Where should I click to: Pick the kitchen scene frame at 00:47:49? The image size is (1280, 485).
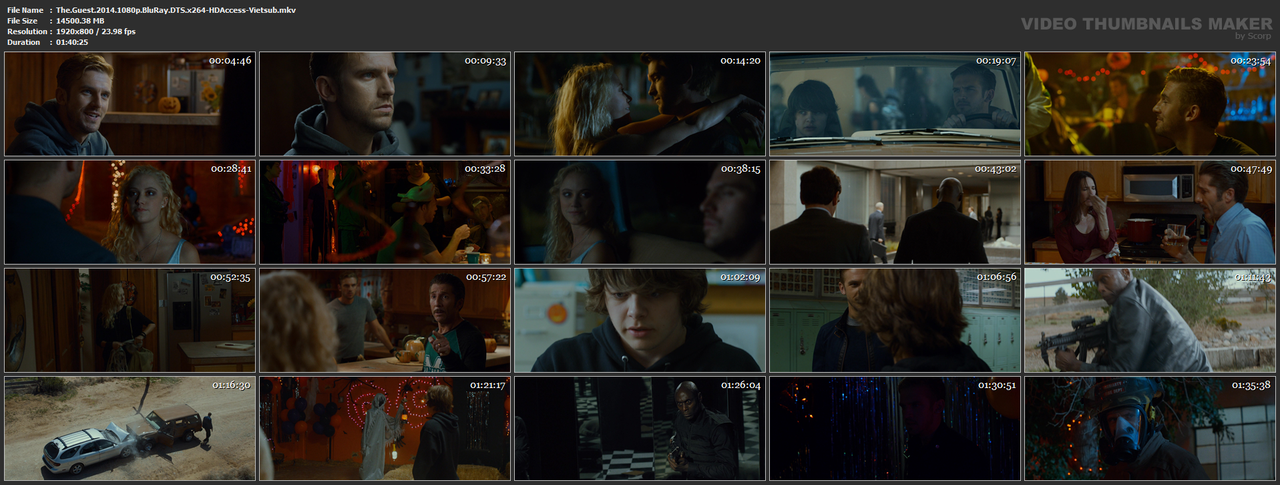1150,212
